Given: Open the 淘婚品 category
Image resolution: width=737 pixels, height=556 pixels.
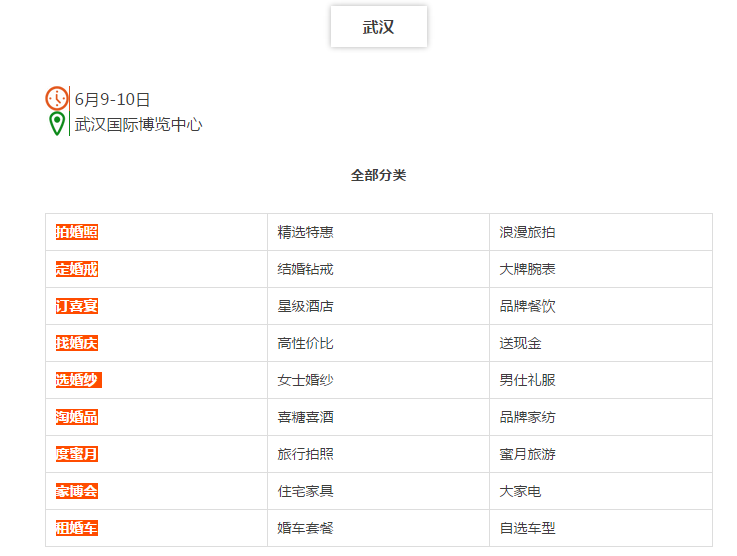Looking at the screenshot, I should coord(77,417).
